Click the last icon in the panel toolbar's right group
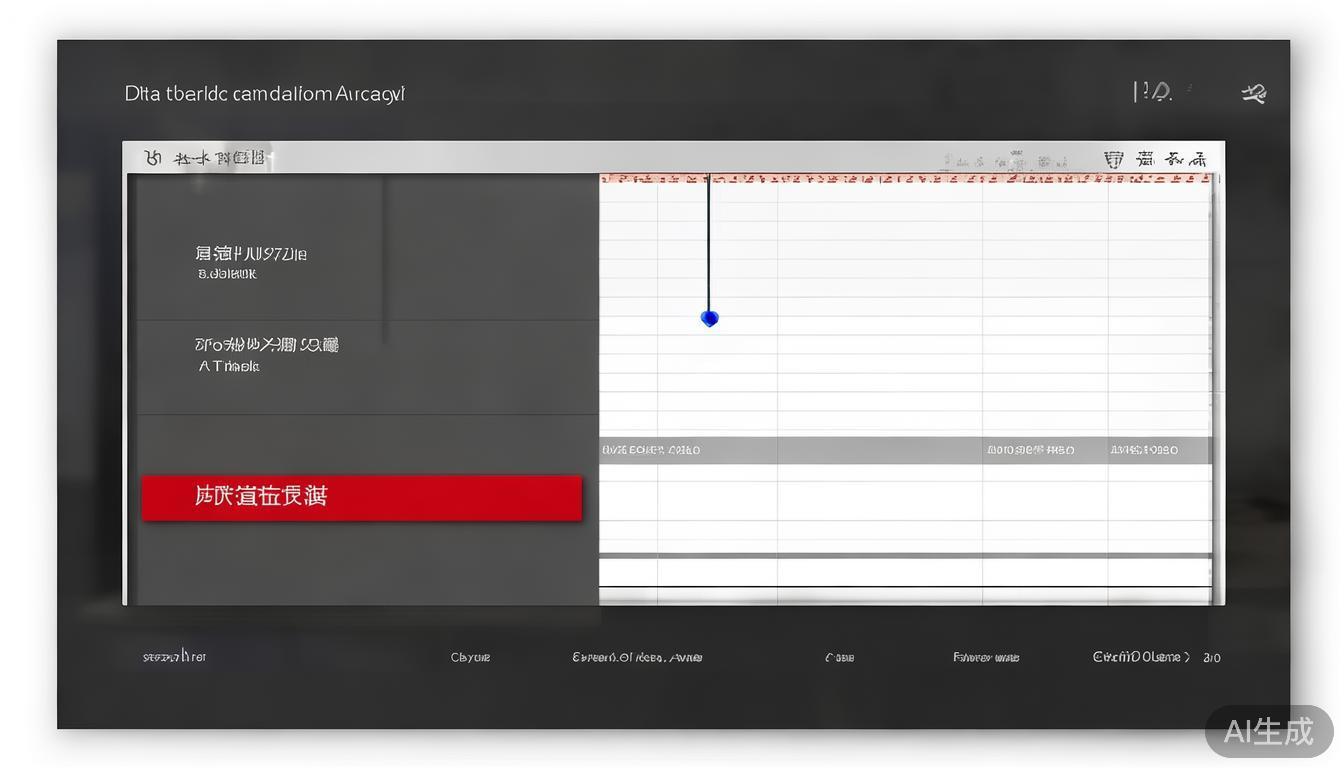Image resolution: width=1344 pixels, height=768 pixels. pyautogui.click(x=1186, y=159)
